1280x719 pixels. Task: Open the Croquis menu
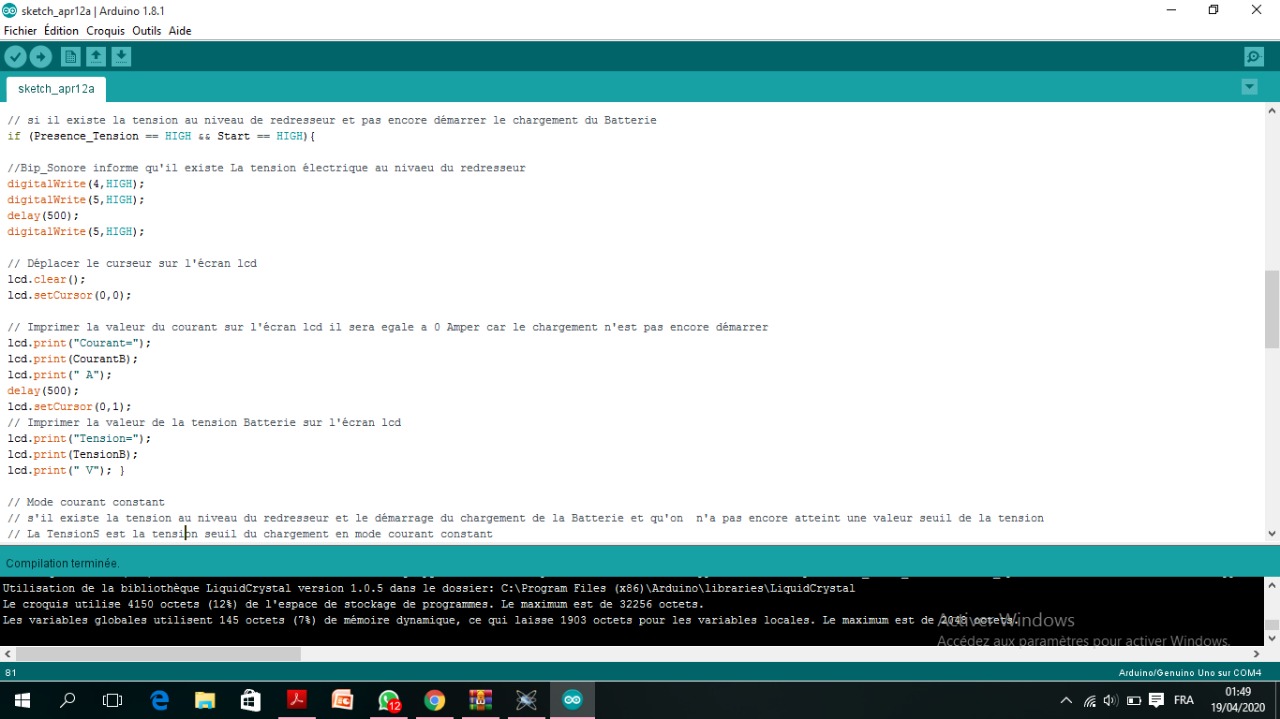[x=105, y=31]
